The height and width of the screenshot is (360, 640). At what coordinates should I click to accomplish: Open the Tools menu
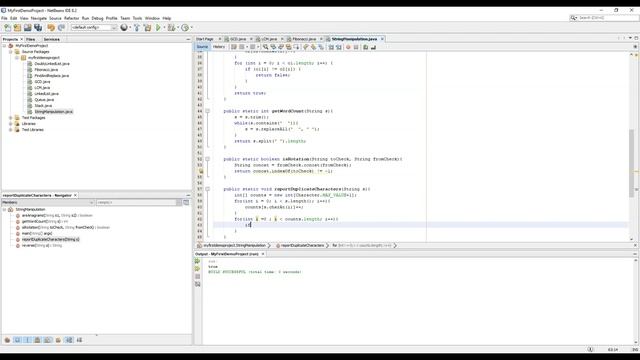pyautogui.click(x=137, y=18)
